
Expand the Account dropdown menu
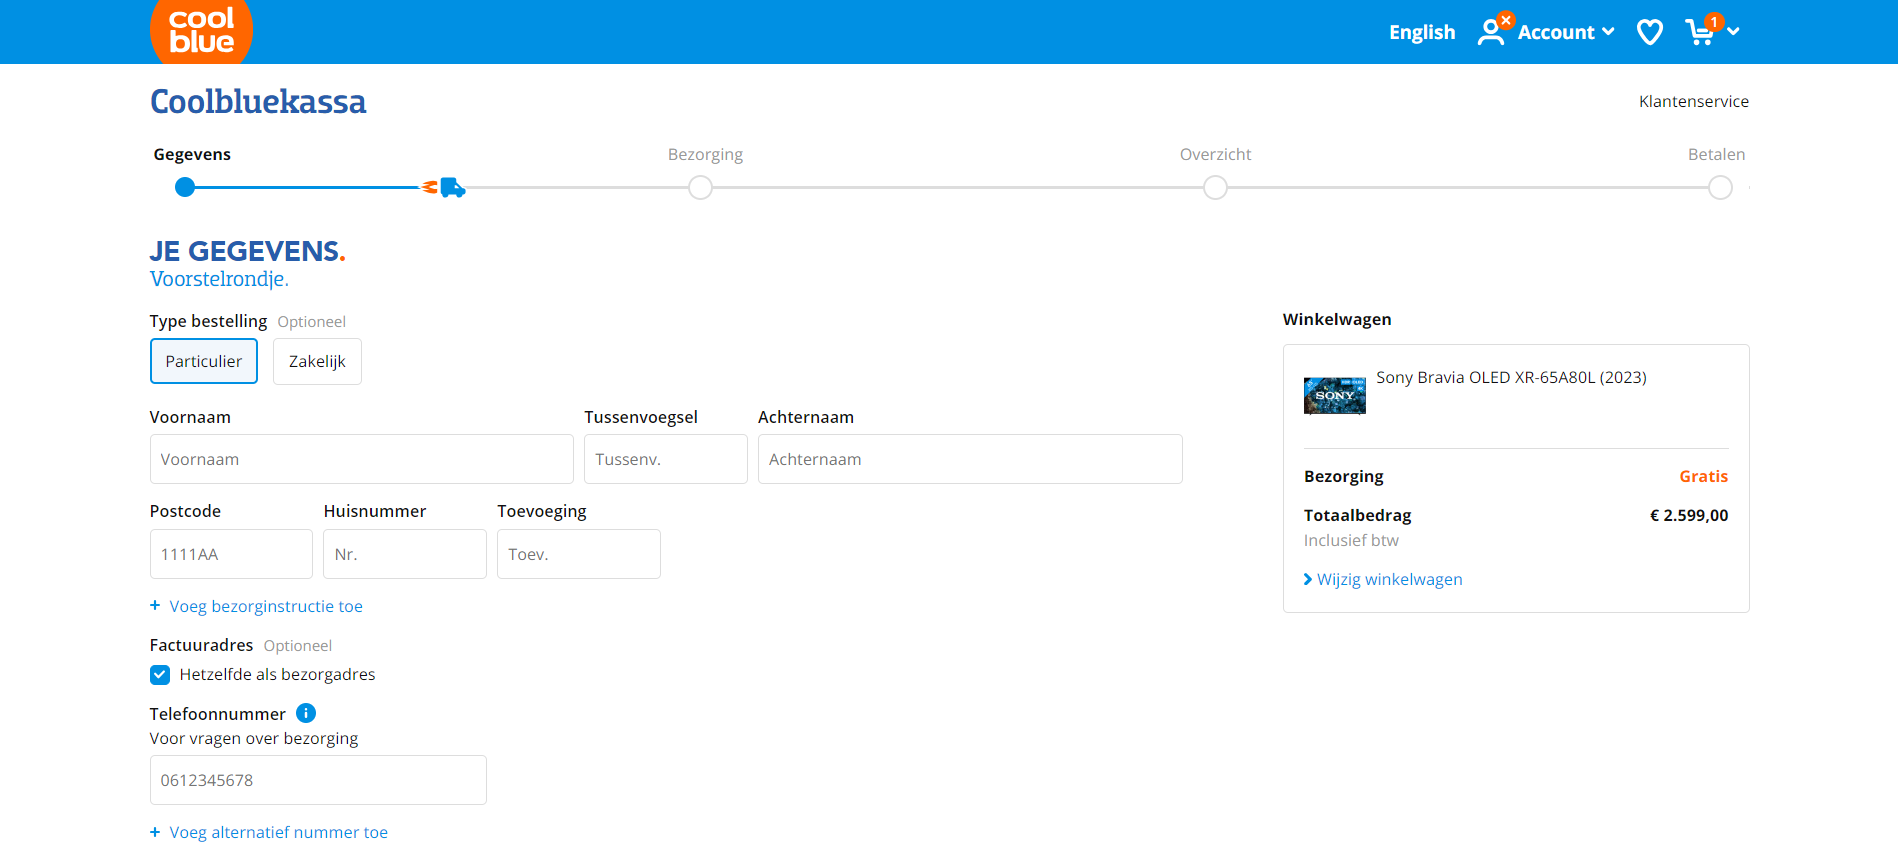pos(1565,32)
